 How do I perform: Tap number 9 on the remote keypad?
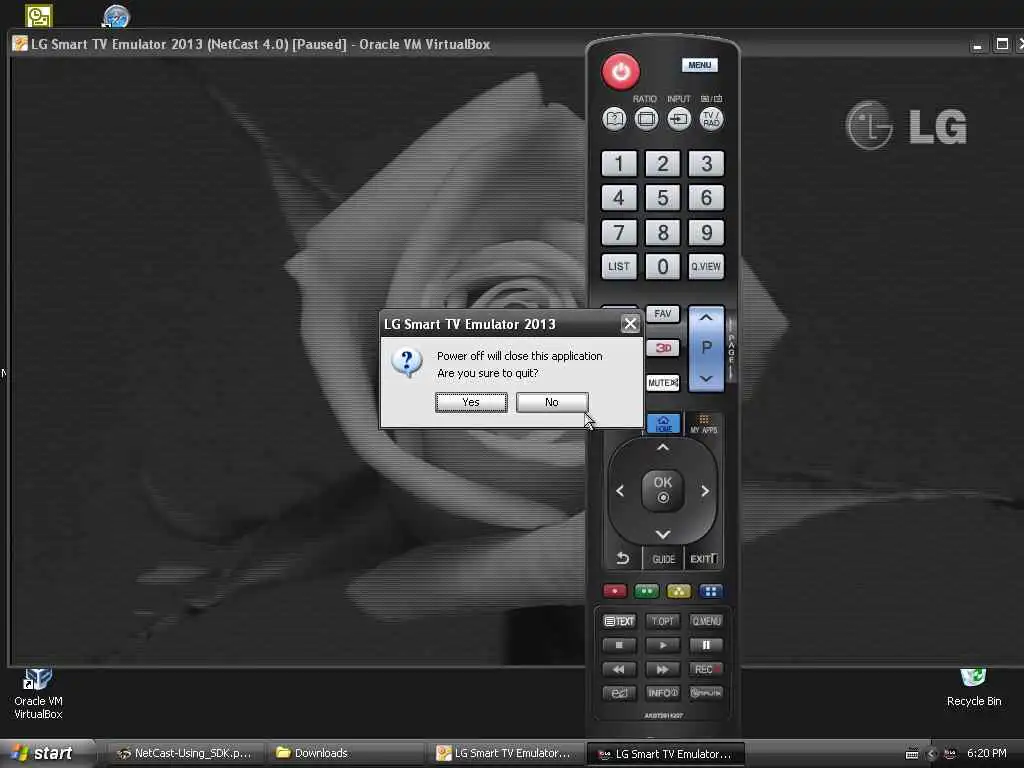click(706, 232)
